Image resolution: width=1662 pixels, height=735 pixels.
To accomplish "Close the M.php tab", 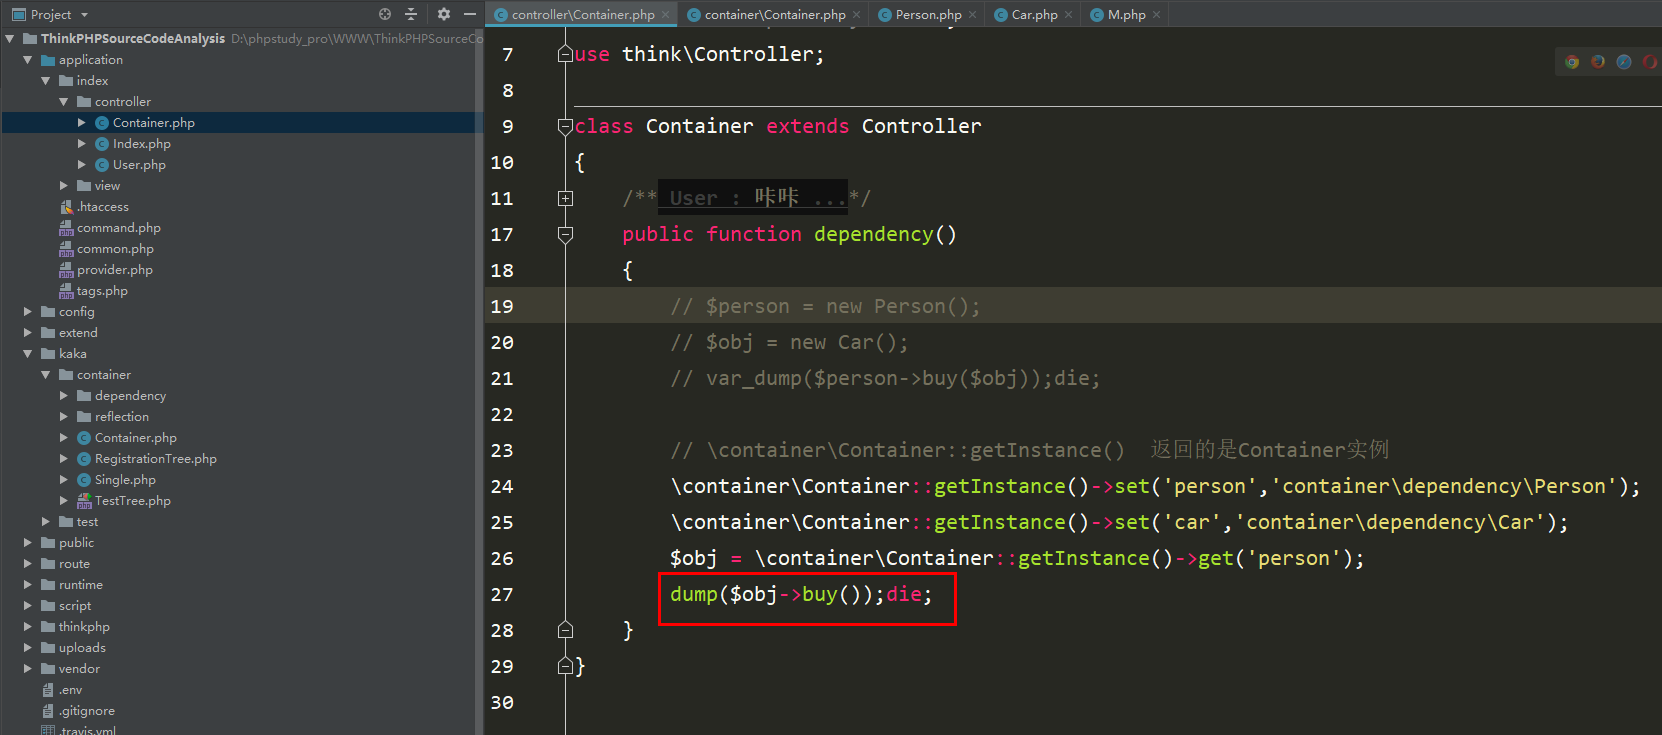I will [x=1156, y=15].
